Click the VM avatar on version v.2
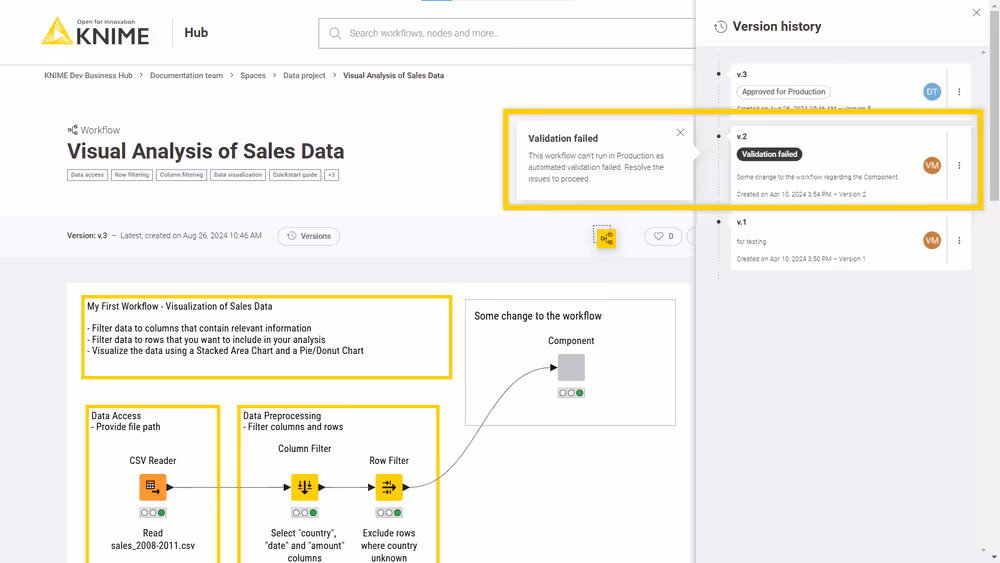The width and height of the screenshot is (1000, 563). tap(932, 166)
